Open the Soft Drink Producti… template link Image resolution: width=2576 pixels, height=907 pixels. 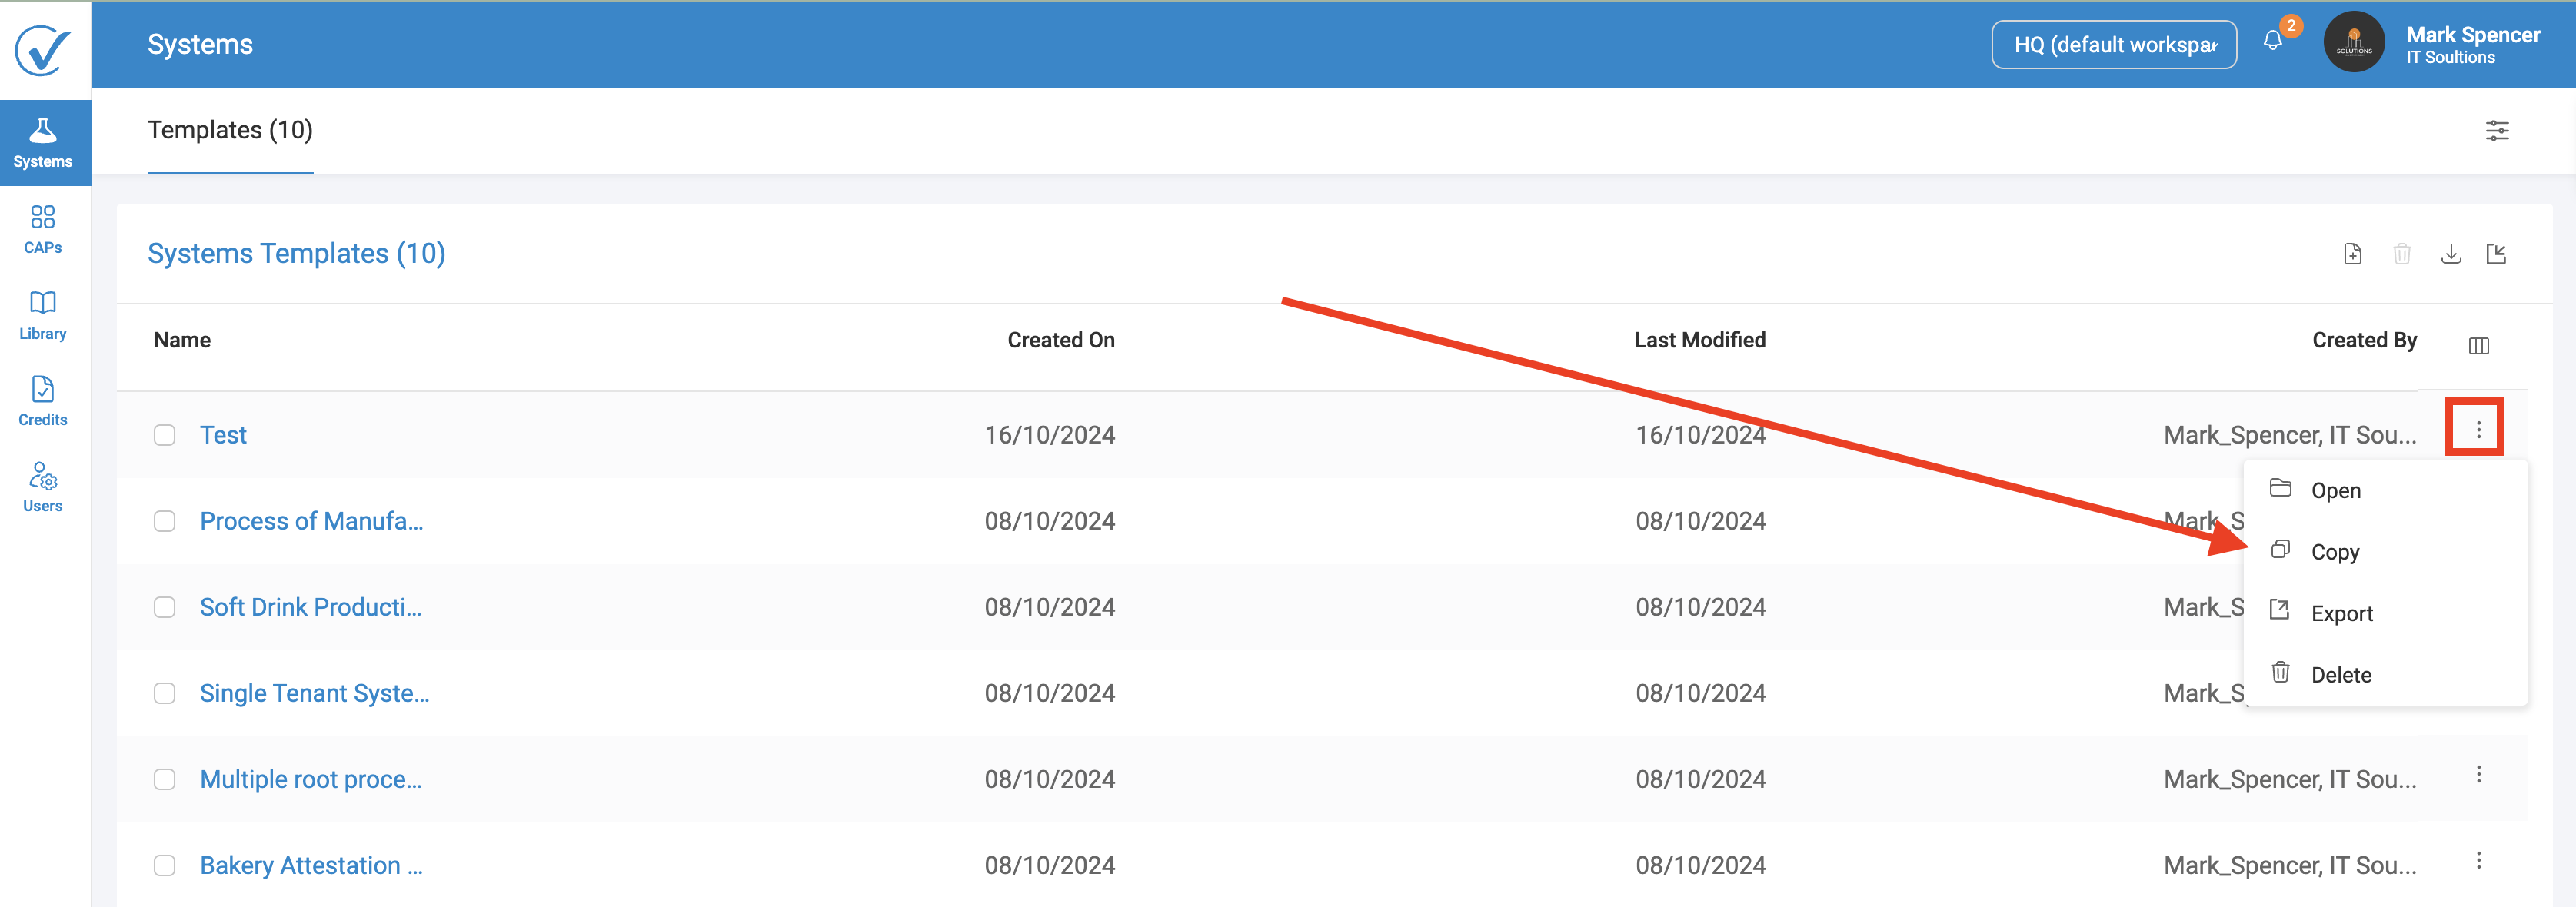311,607
